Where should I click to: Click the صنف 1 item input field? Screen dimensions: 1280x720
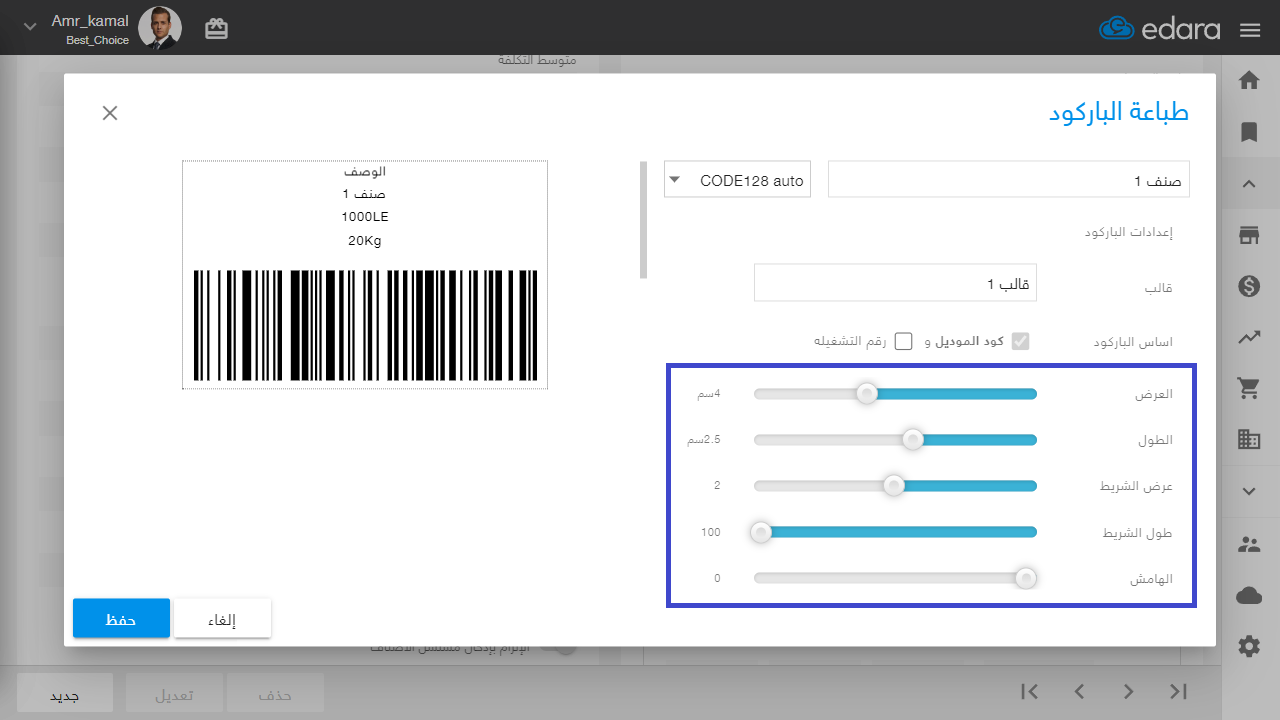click(1009, 180)
